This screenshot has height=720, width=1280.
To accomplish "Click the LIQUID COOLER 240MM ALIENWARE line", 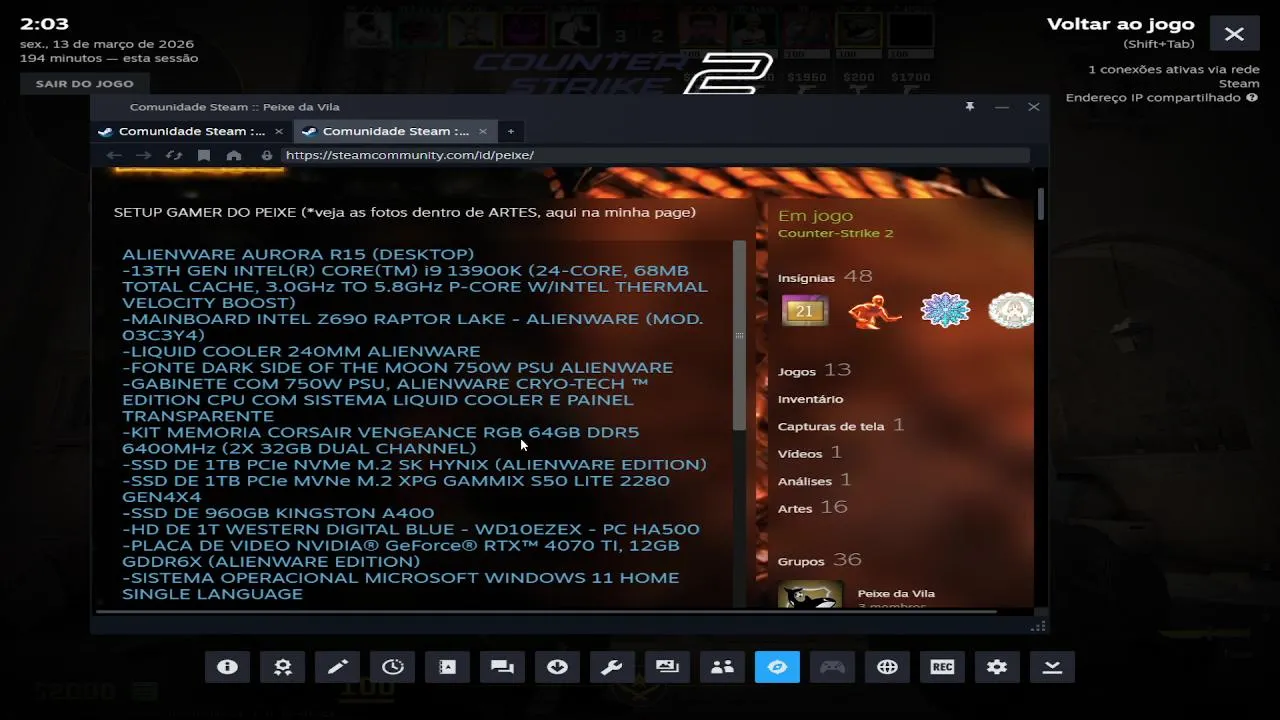I will 301,351.
